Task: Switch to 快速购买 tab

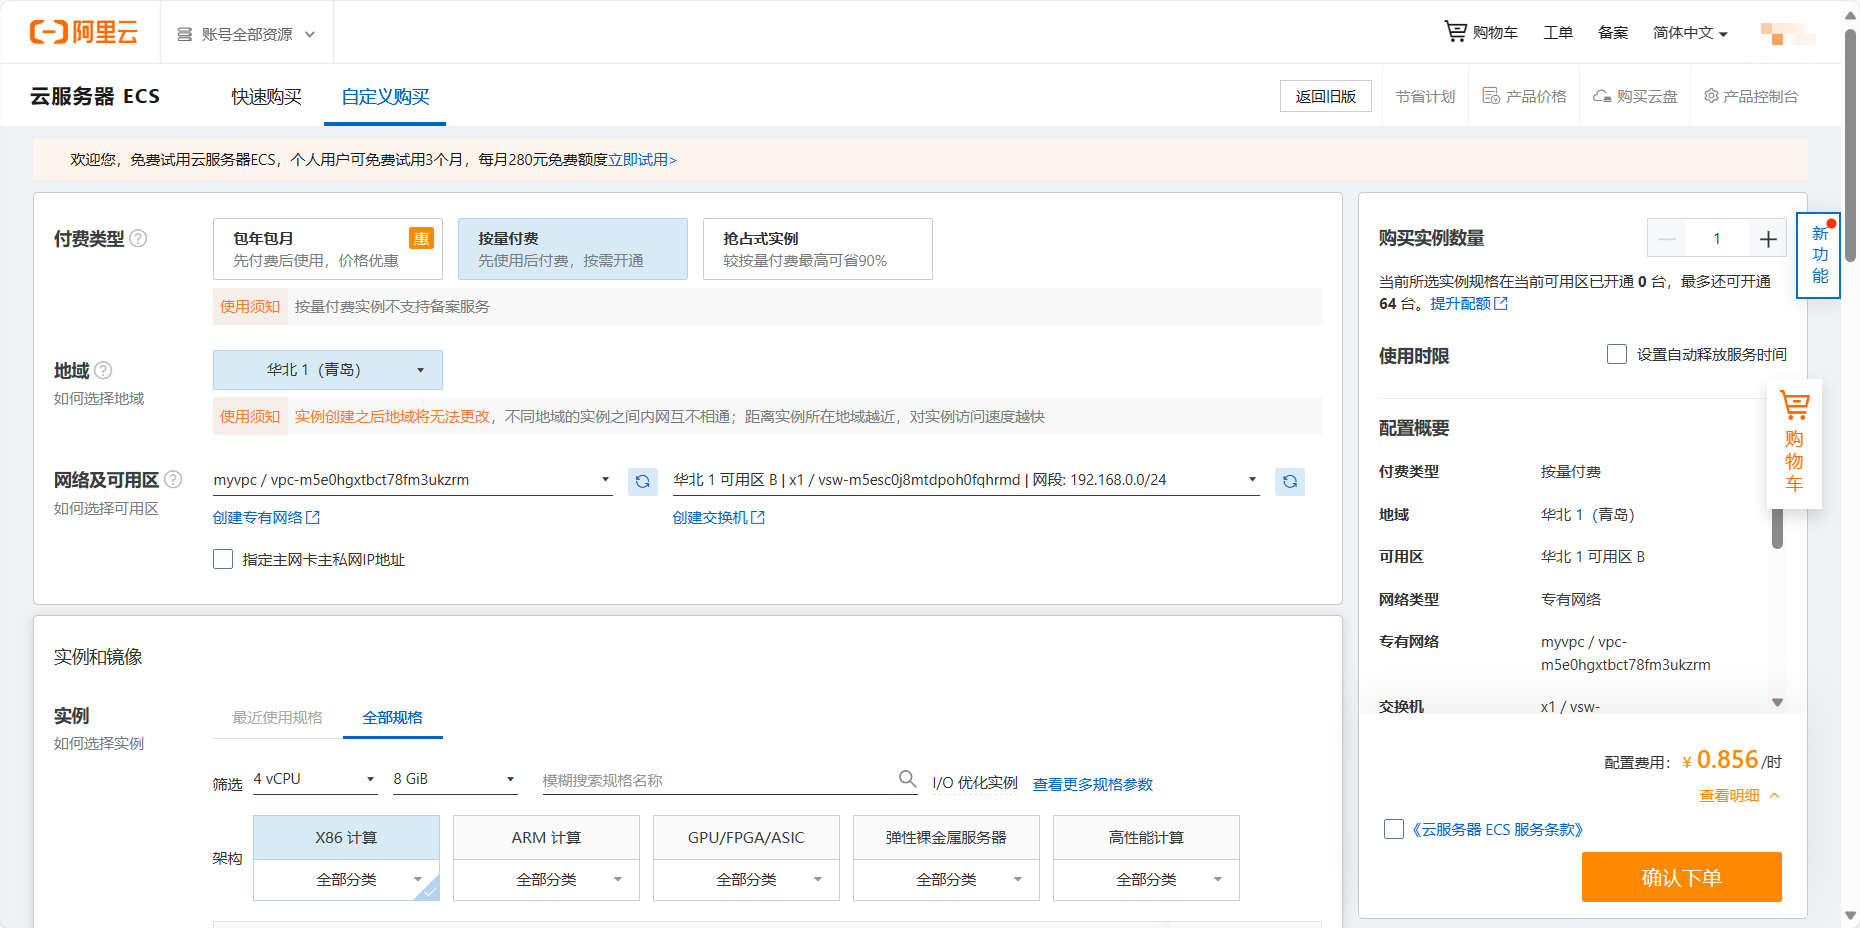Action: tap(266, 96)
